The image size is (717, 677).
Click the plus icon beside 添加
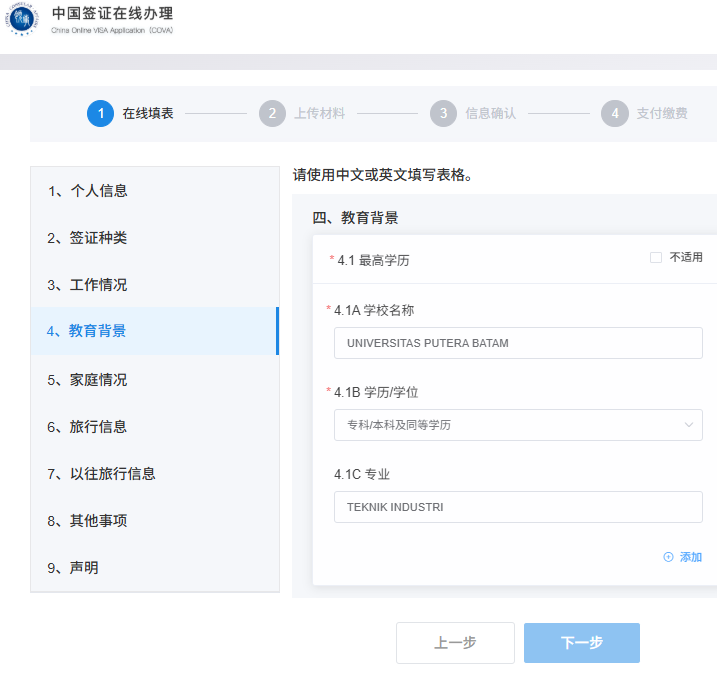(668, 557)
